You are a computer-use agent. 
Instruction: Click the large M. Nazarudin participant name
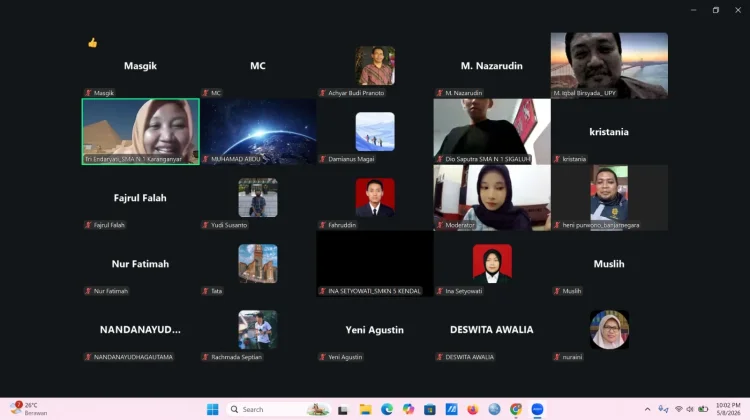point(492,66)
